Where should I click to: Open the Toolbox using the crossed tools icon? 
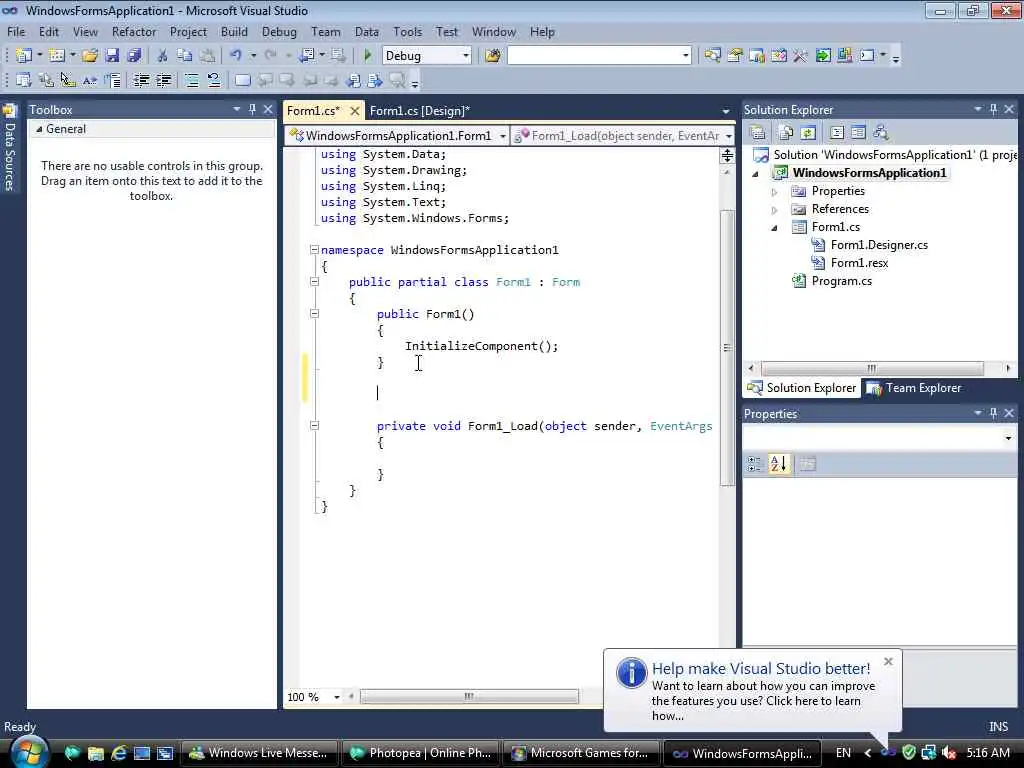click(x=800, y=56)
